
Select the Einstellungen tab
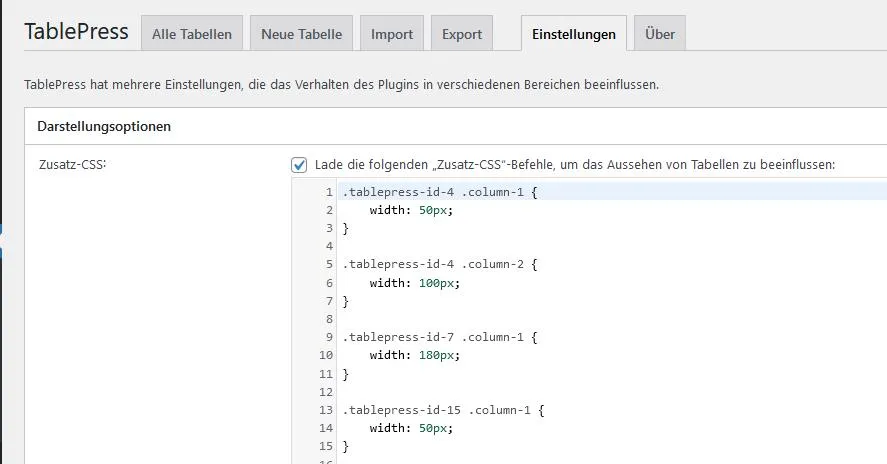[x=574, y=33]
